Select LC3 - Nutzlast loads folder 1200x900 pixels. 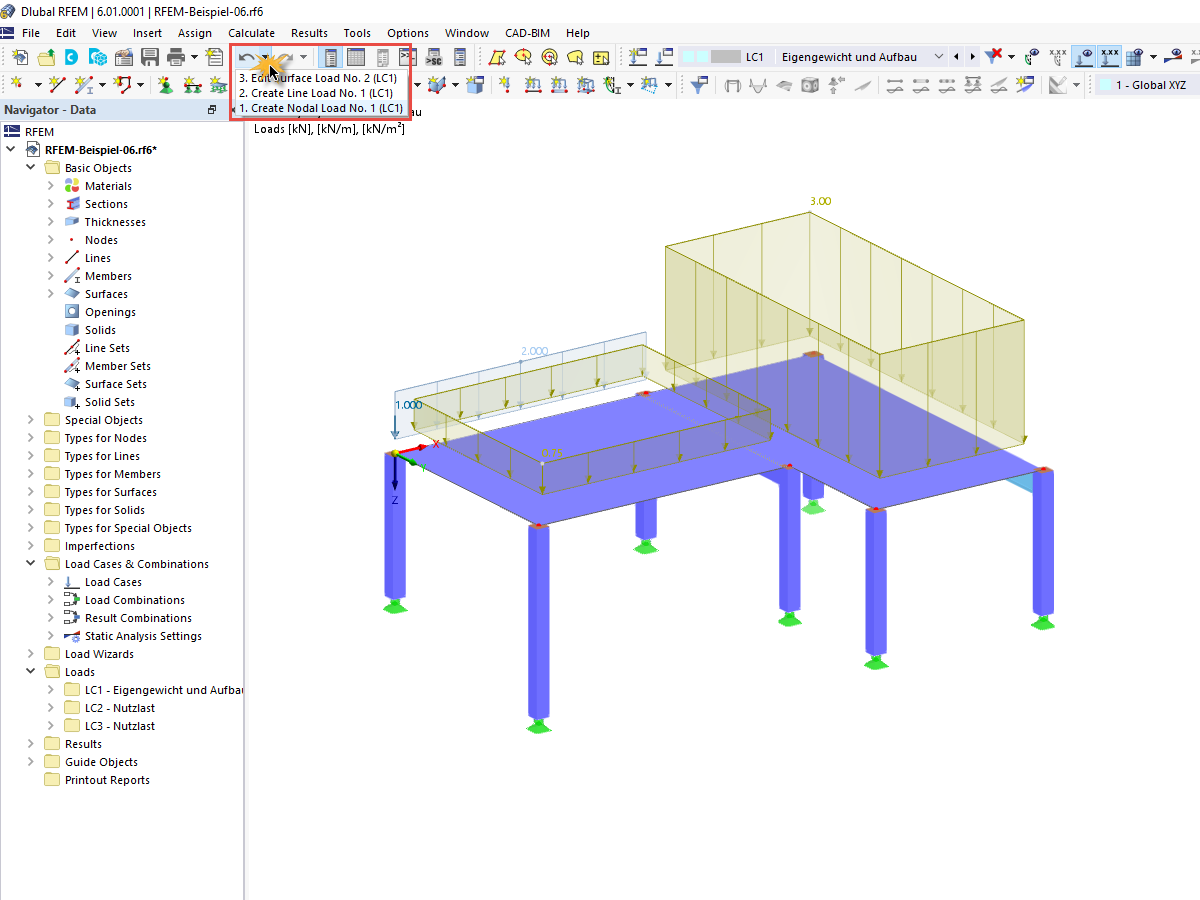tap(120, 726)
